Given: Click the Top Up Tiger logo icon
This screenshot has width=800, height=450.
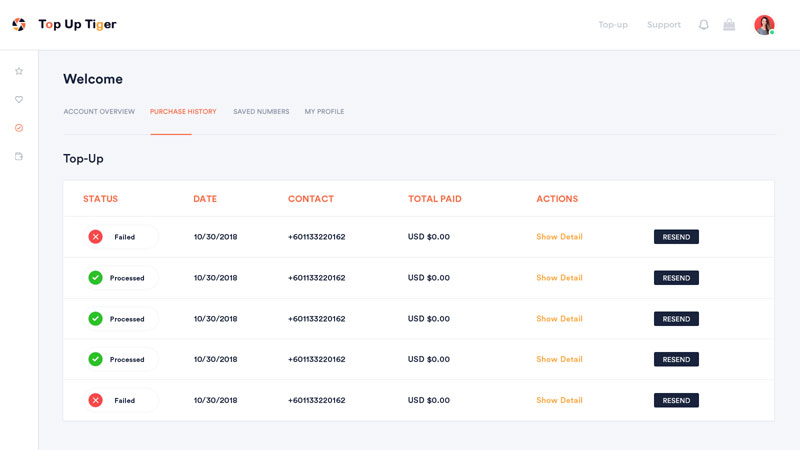Looking at the screenshot, I should (x=19, y=25).
